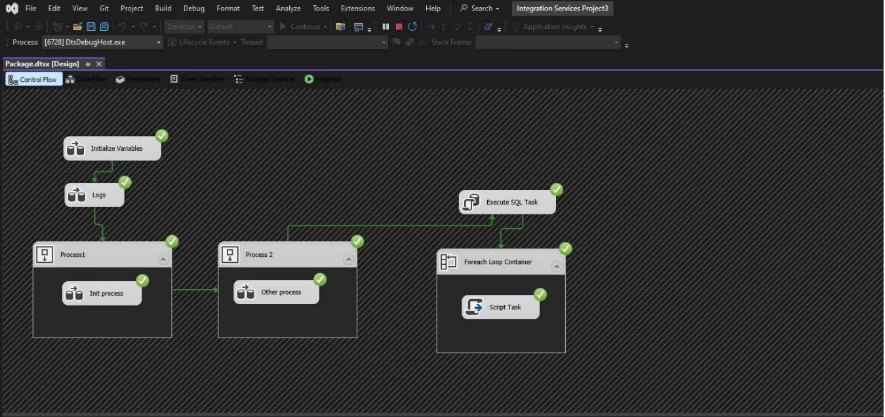
Task: Select the Logs task
Action: 94,195
